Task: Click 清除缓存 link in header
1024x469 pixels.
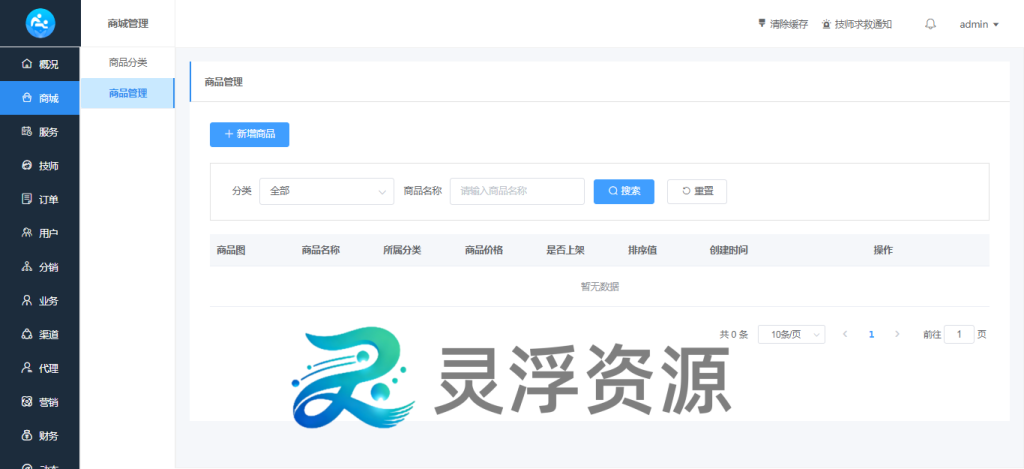Action: pyautogui.click(x=783, y=24)
